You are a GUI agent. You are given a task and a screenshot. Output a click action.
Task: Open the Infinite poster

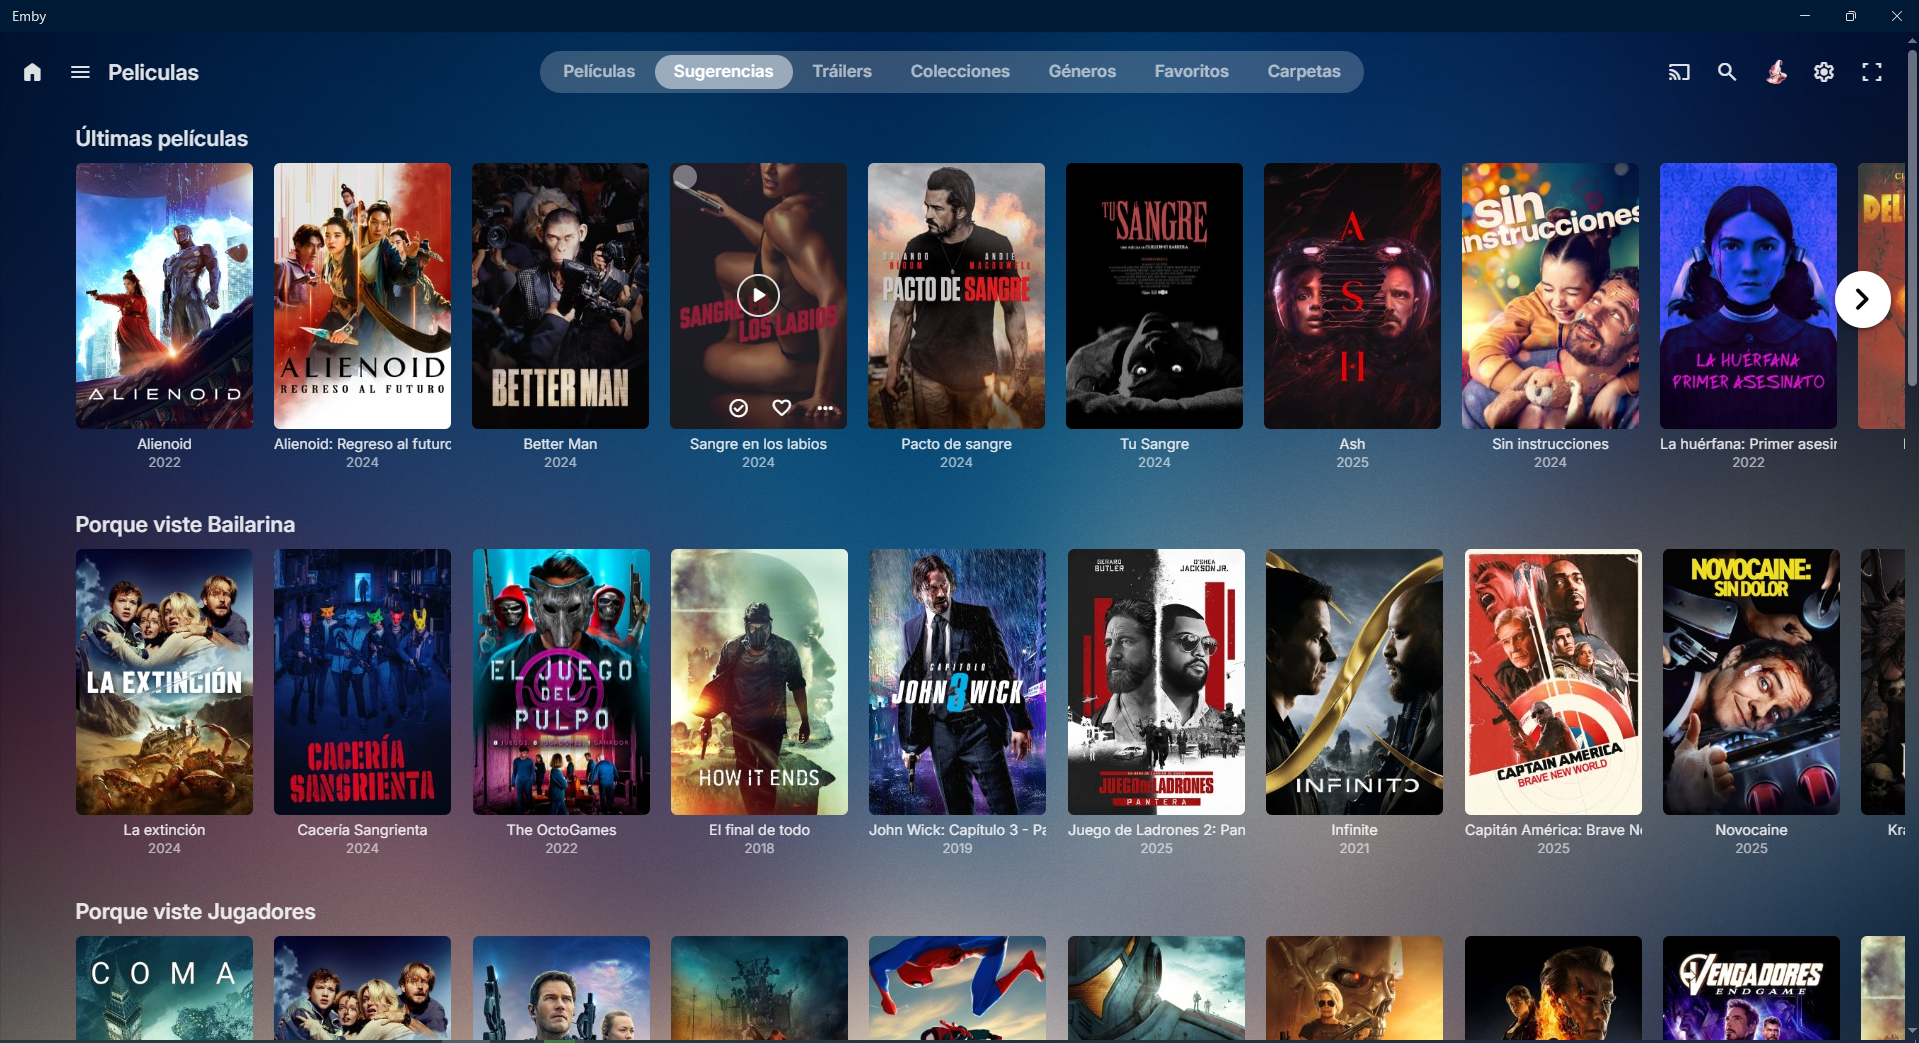pos(1354,682)
